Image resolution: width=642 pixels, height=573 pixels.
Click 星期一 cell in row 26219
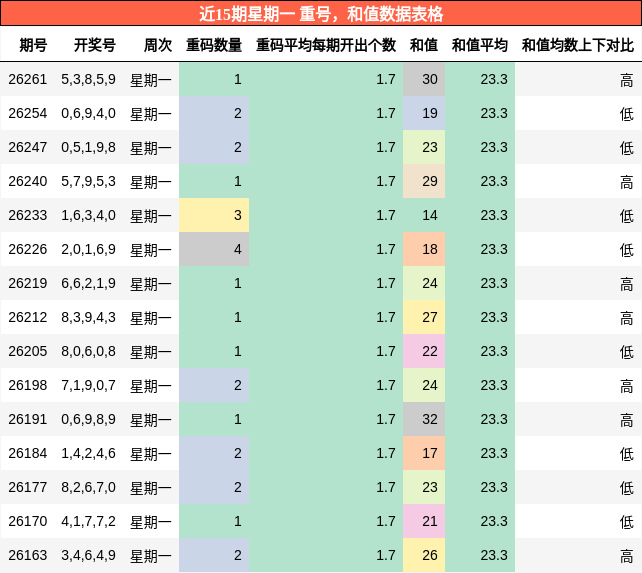(151, 284)
